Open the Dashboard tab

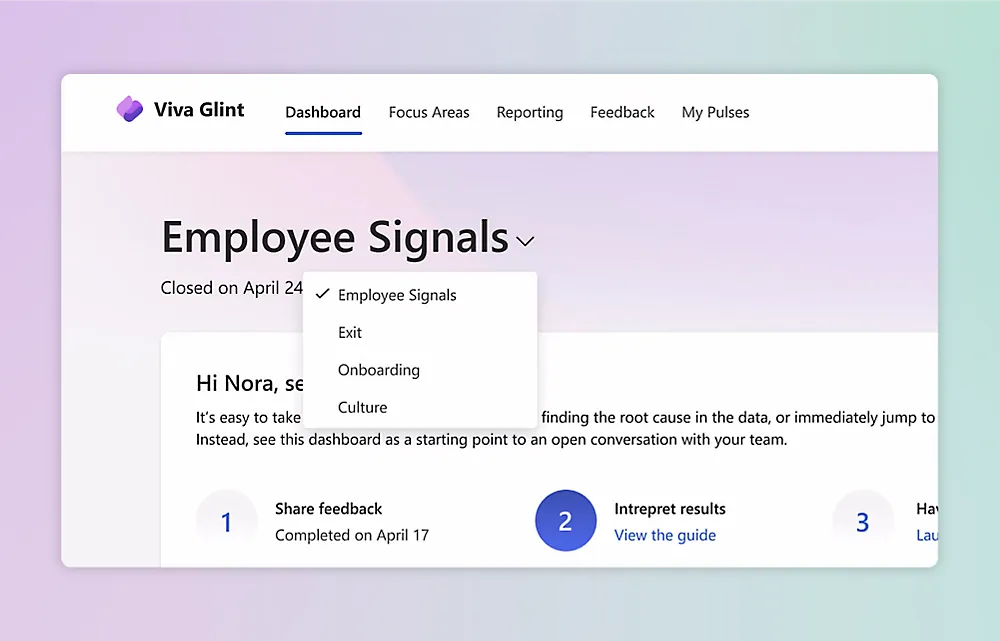323,112
